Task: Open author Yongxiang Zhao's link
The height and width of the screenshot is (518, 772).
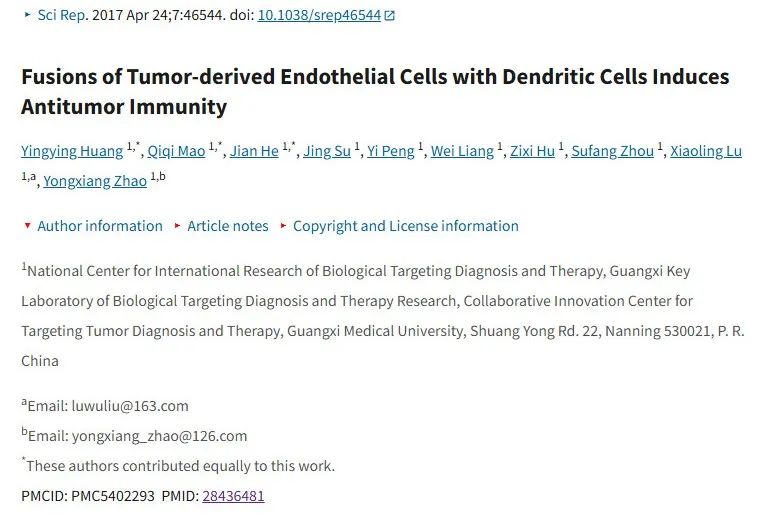Action: (x=95, y=181)
